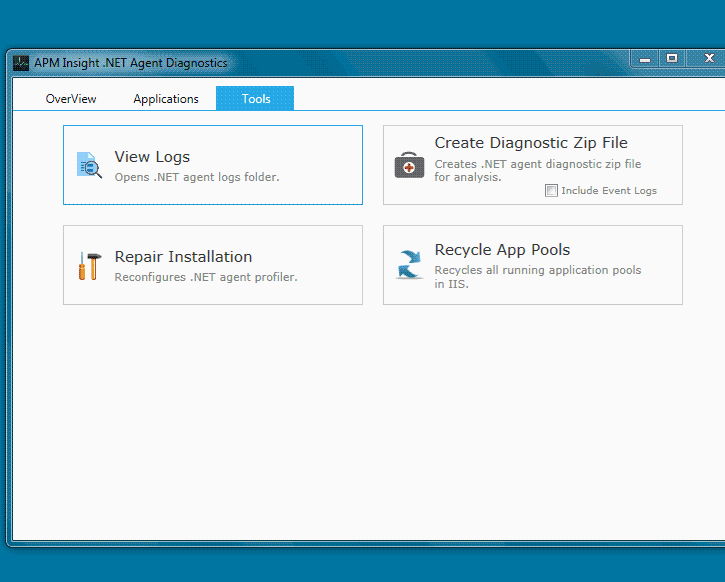Viewport: 725px width, 582px height.
Task: Click the first-aid kit Diagnostic Zip icon
Action: coord(409,165)
